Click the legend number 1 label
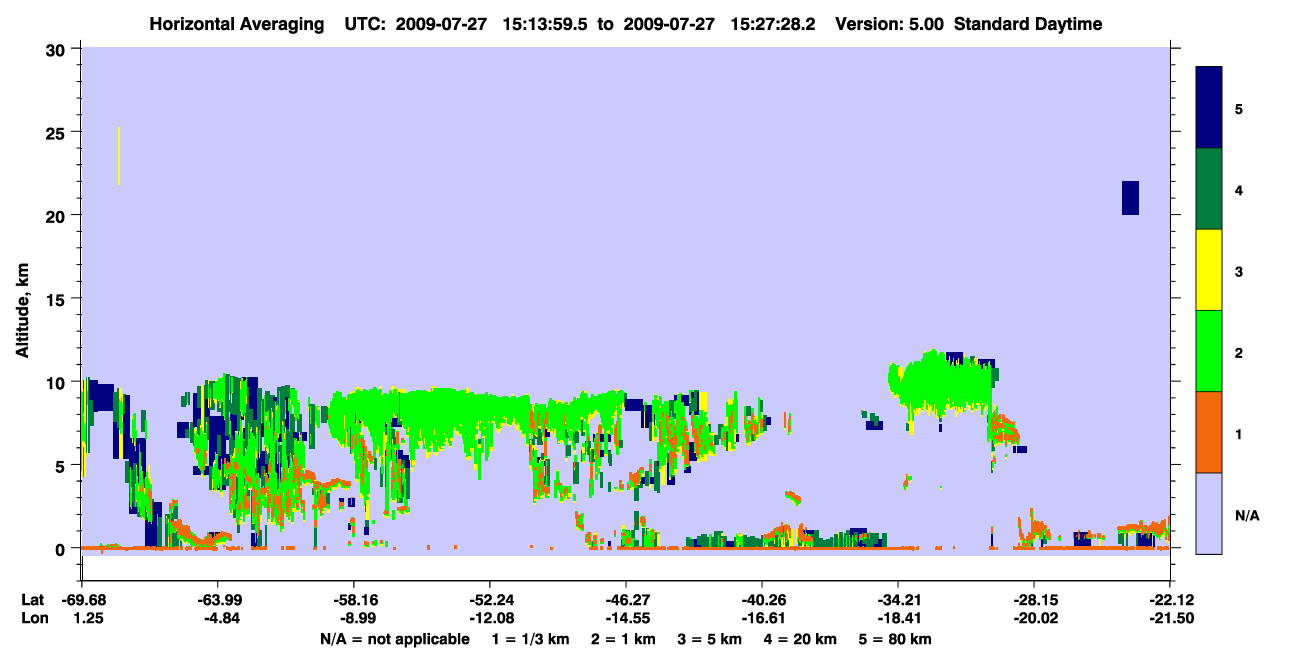1300x667 pixels. 1239,433
